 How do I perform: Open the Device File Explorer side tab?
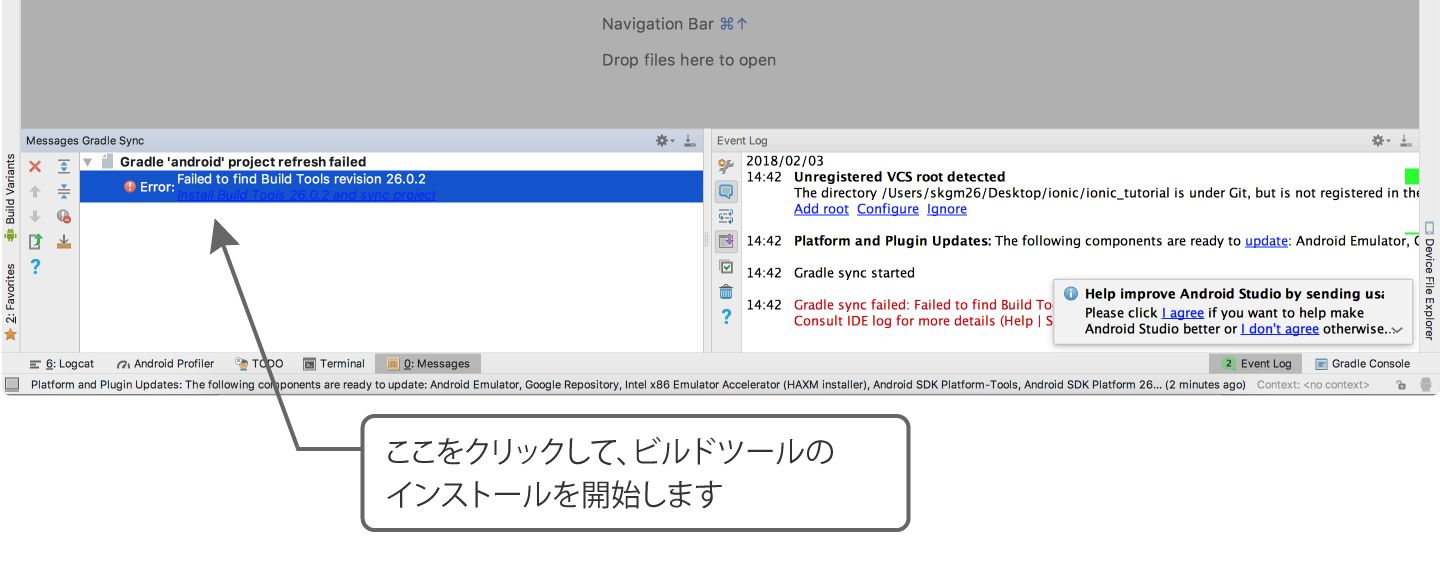tap(1428, 282)
